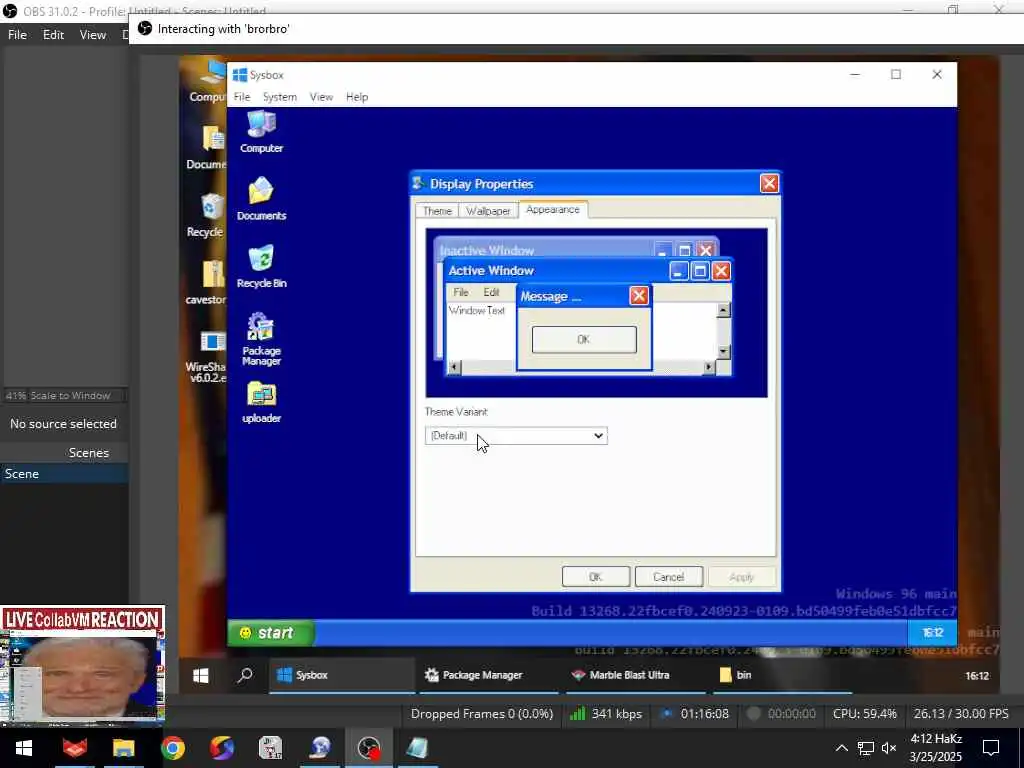Screen dimensions: 1024x768
Task: Click the OBS Studio icon on host taskbar
Action: pyautogui.click(x=369, y=748)
